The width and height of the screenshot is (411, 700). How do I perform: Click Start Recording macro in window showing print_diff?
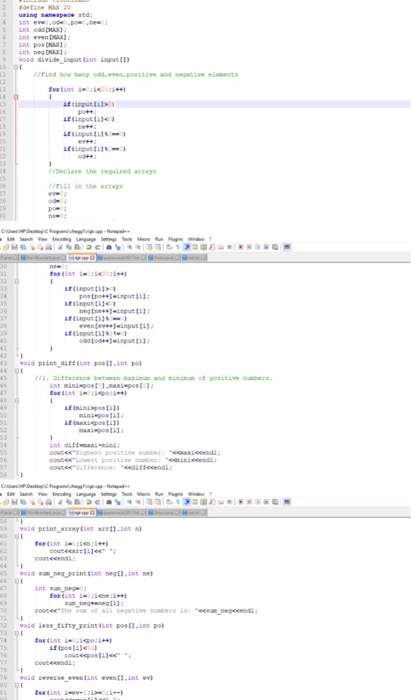[x=241, y=247]
